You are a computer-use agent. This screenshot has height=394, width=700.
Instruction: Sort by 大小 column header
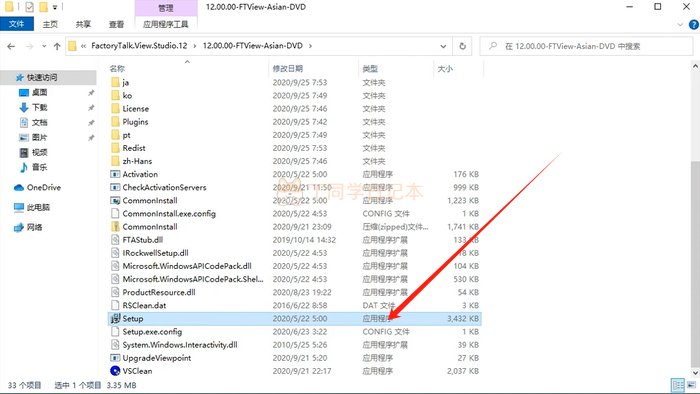(x=445, y=68)
